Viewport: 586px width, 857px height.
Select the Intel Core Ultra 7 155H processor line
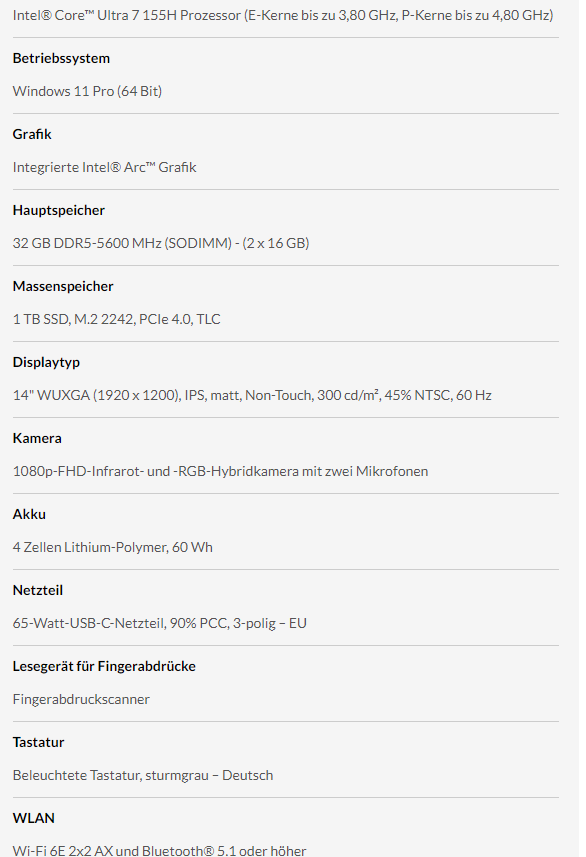(283, 15)
